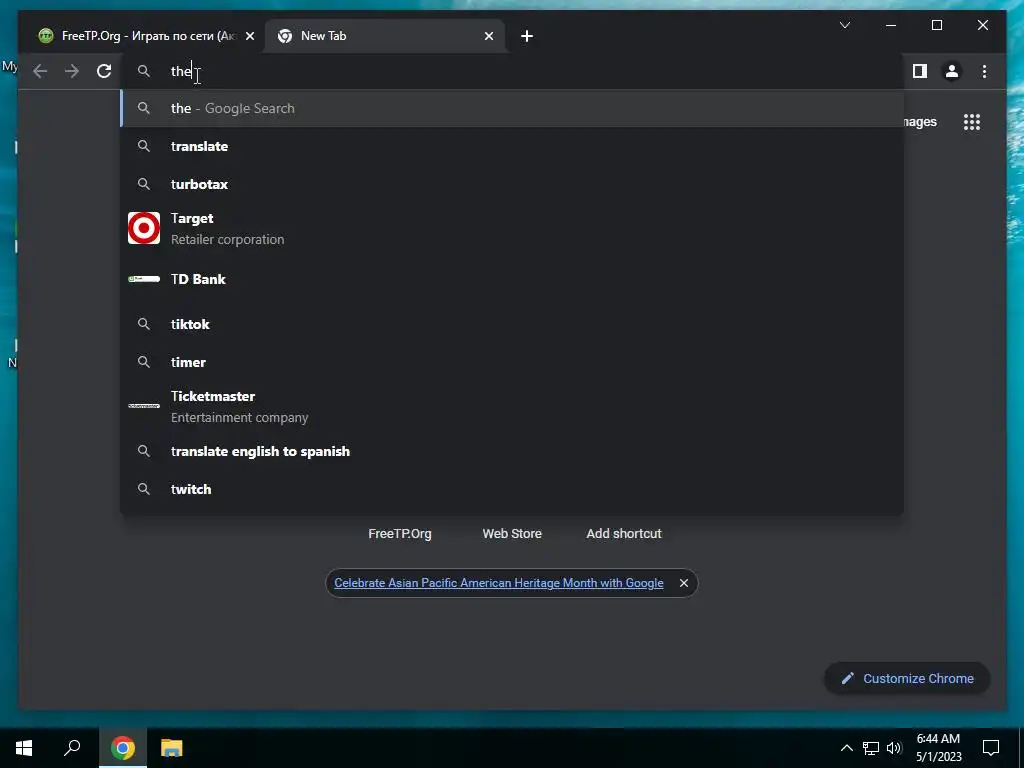Dismiss the Heritage Month promo
Viewport: 1024px width, 768px height.
683,583
